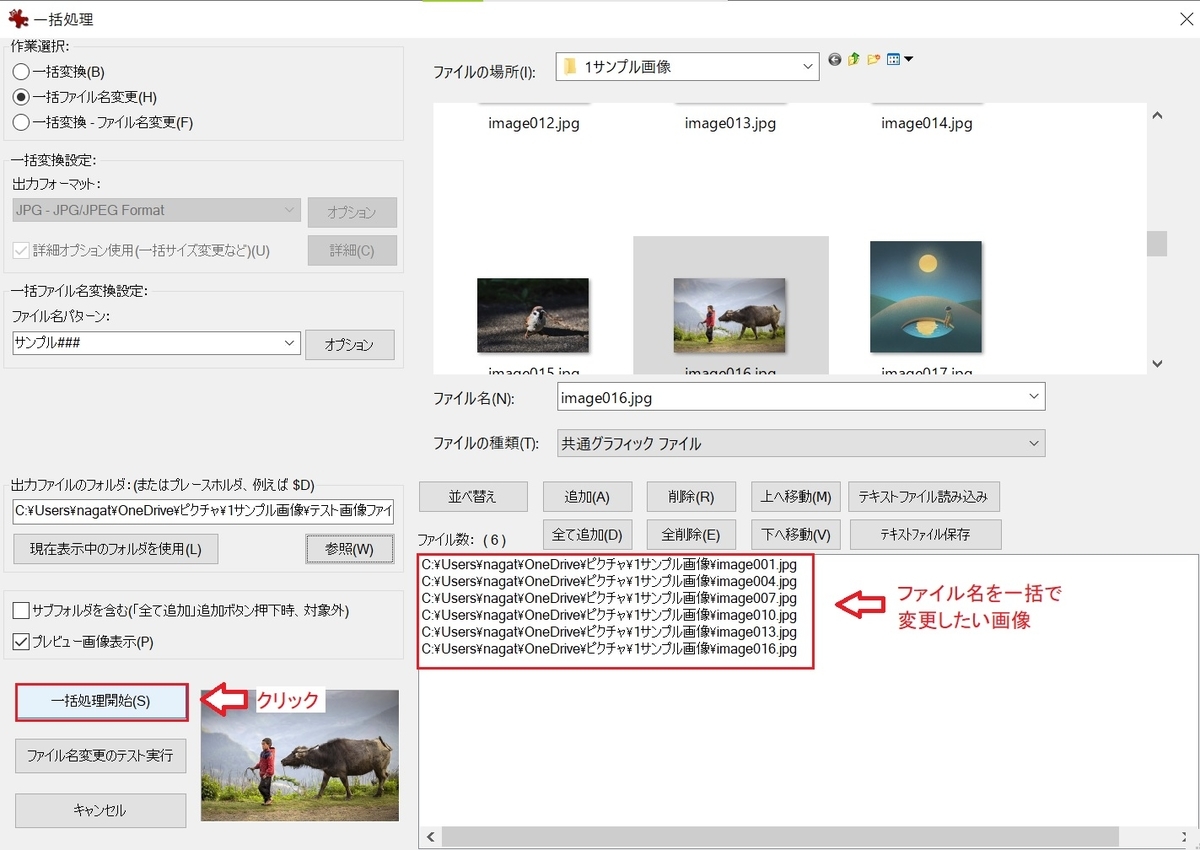Close the 一括処理 dialog window
This screenshot has width=1200, height=850.
pos(1186,18)
